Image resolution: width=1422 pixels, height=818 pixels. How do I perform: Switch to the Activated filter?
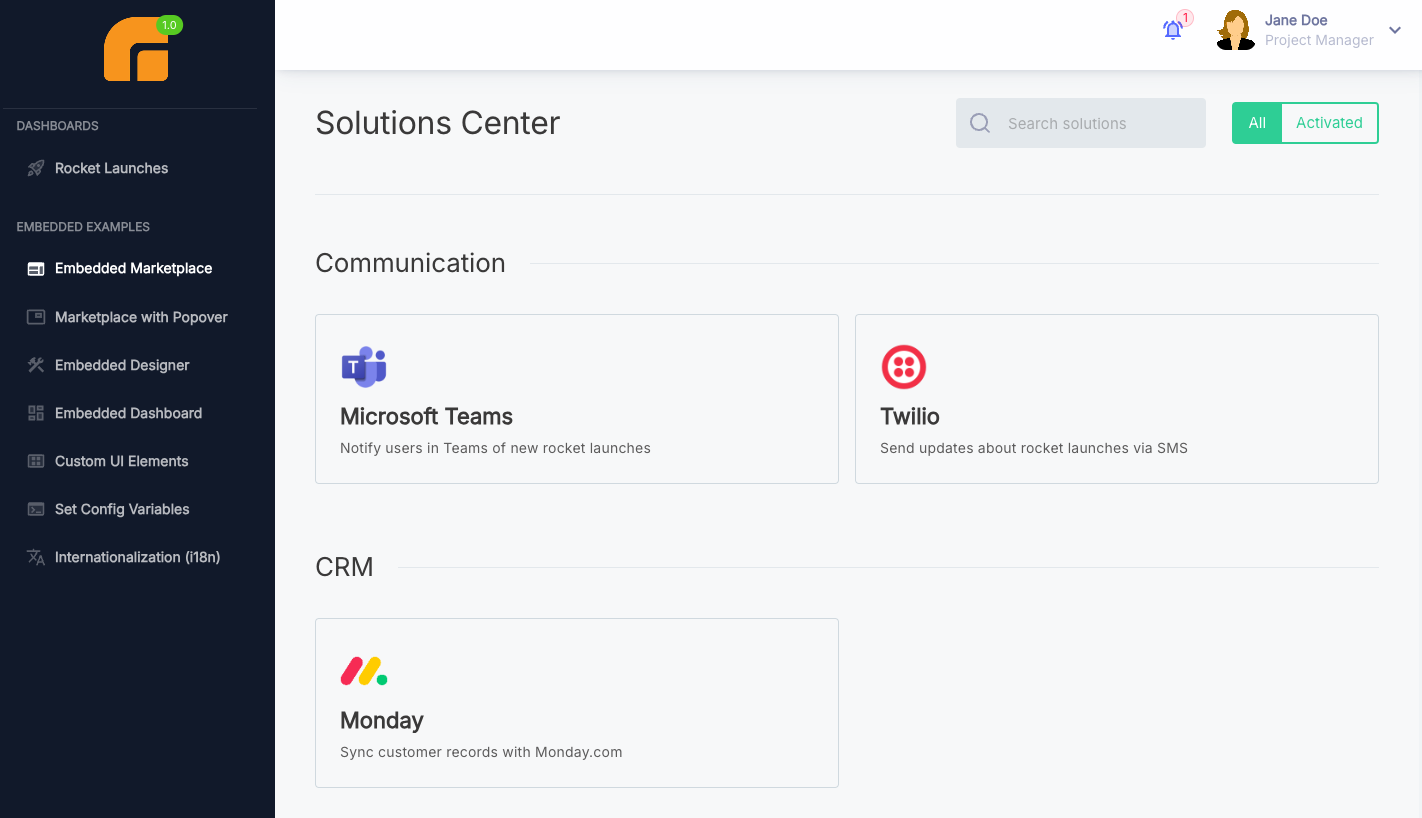pos(1329,122)
